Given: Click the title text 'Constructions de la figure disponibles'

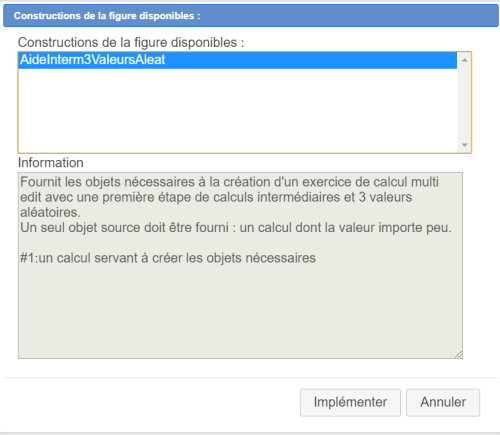Looking at the screenshot, I should [107, 16].
